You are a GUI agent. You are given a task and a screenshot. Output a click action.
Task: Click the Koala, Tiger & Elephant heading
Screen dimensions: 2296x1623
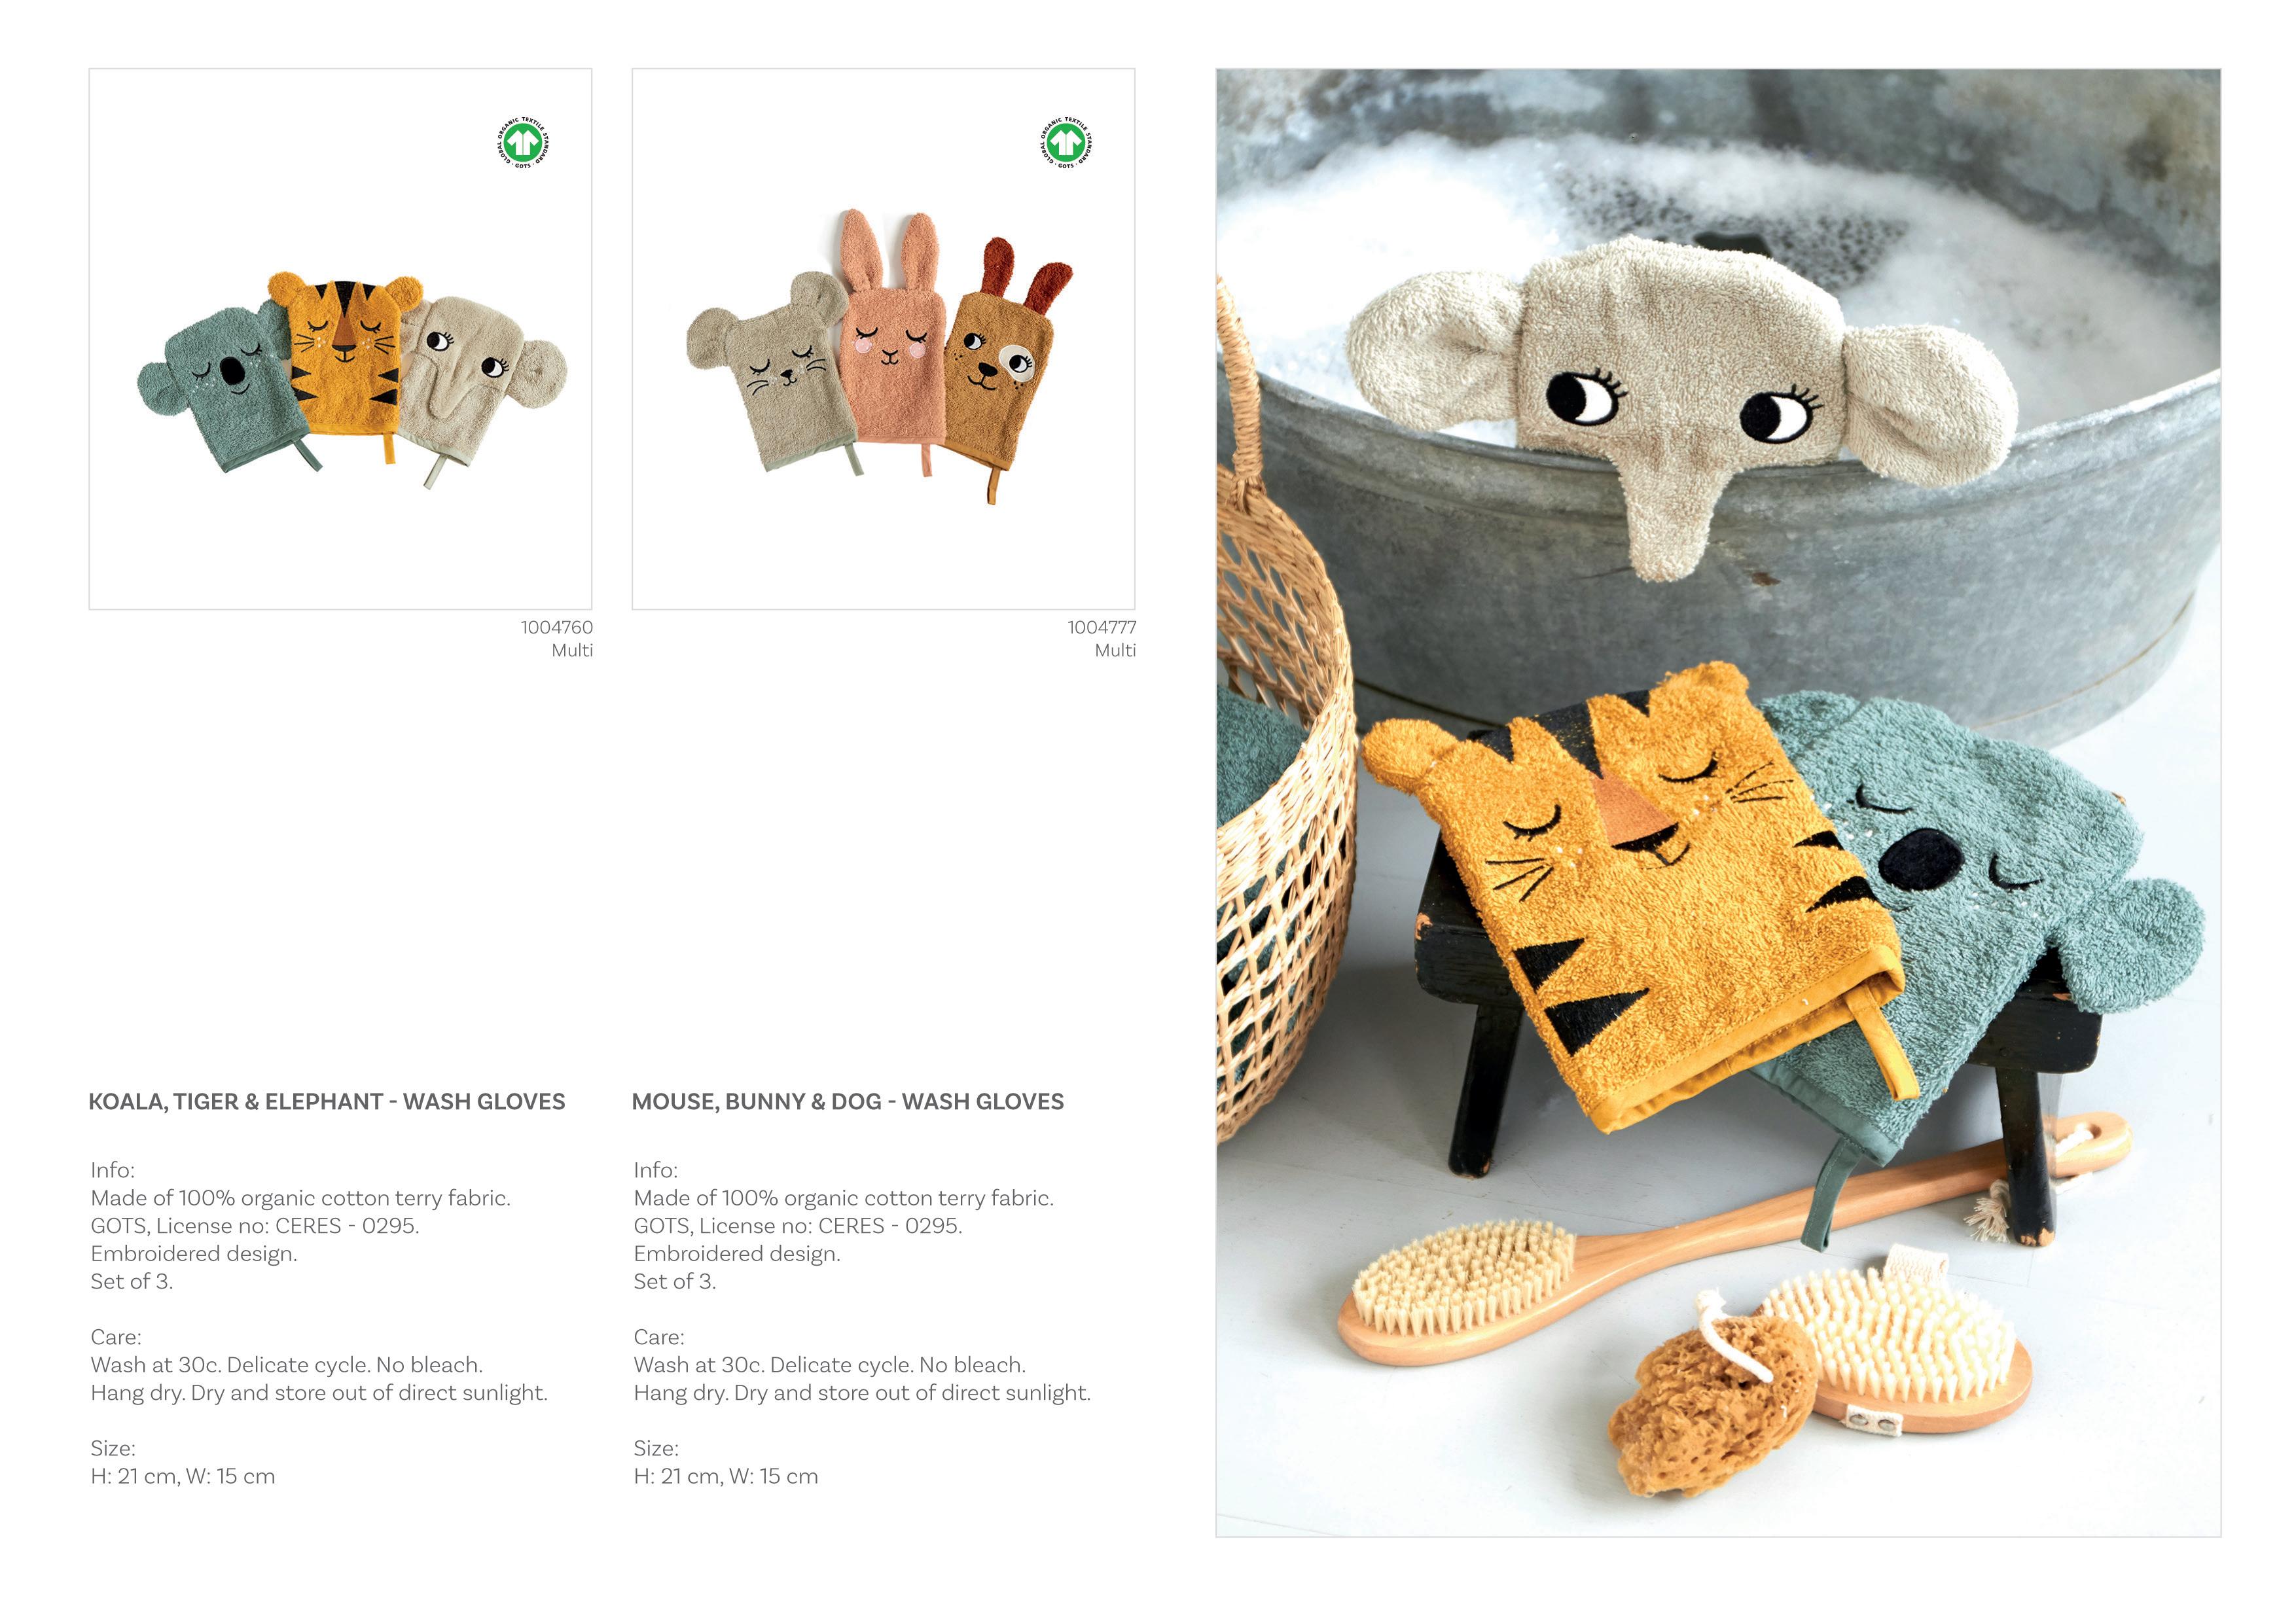pyautogui.click(x=327, y=1102)
